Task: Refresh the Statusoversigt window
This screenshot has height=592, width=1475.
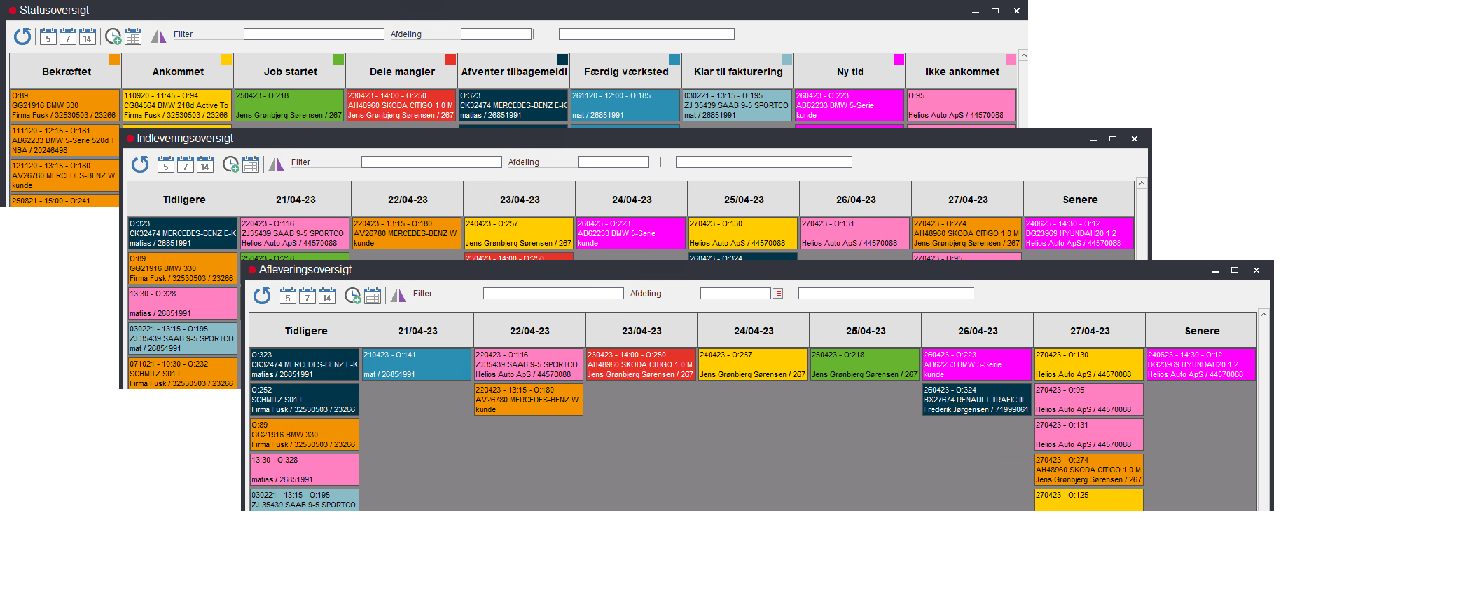Action: point(22,37)
